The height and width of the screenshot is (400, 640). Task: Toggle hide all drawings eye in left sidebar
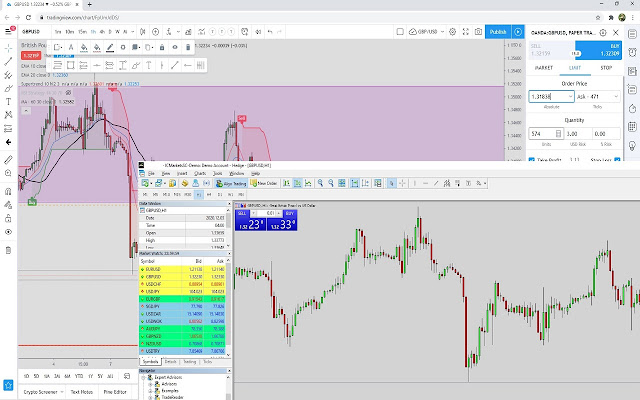[x=8, y=232]
